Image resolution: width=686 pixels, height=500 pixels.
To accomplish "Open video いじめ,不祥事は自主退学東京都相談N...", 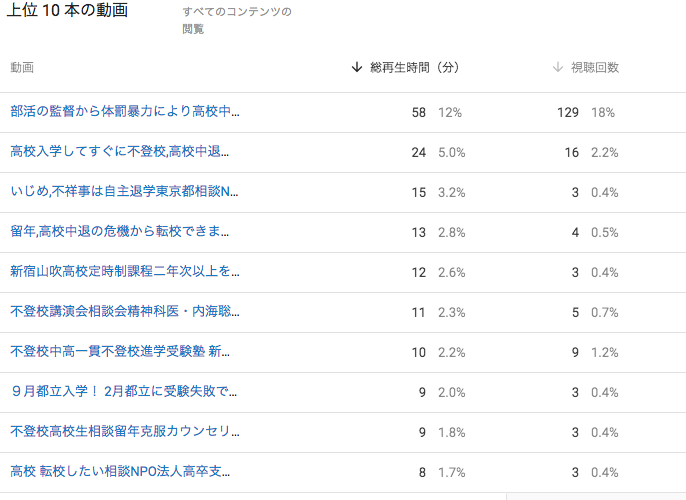I will [125, 191].
